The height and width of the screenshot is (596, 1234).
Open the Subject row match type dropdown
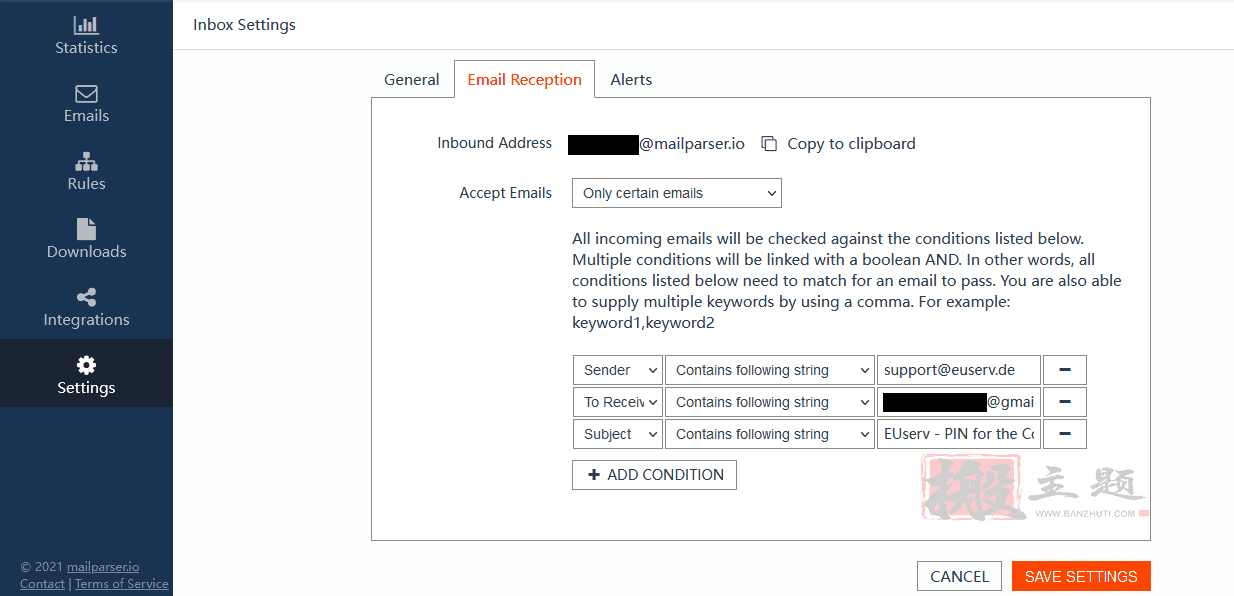pos(770,434)
